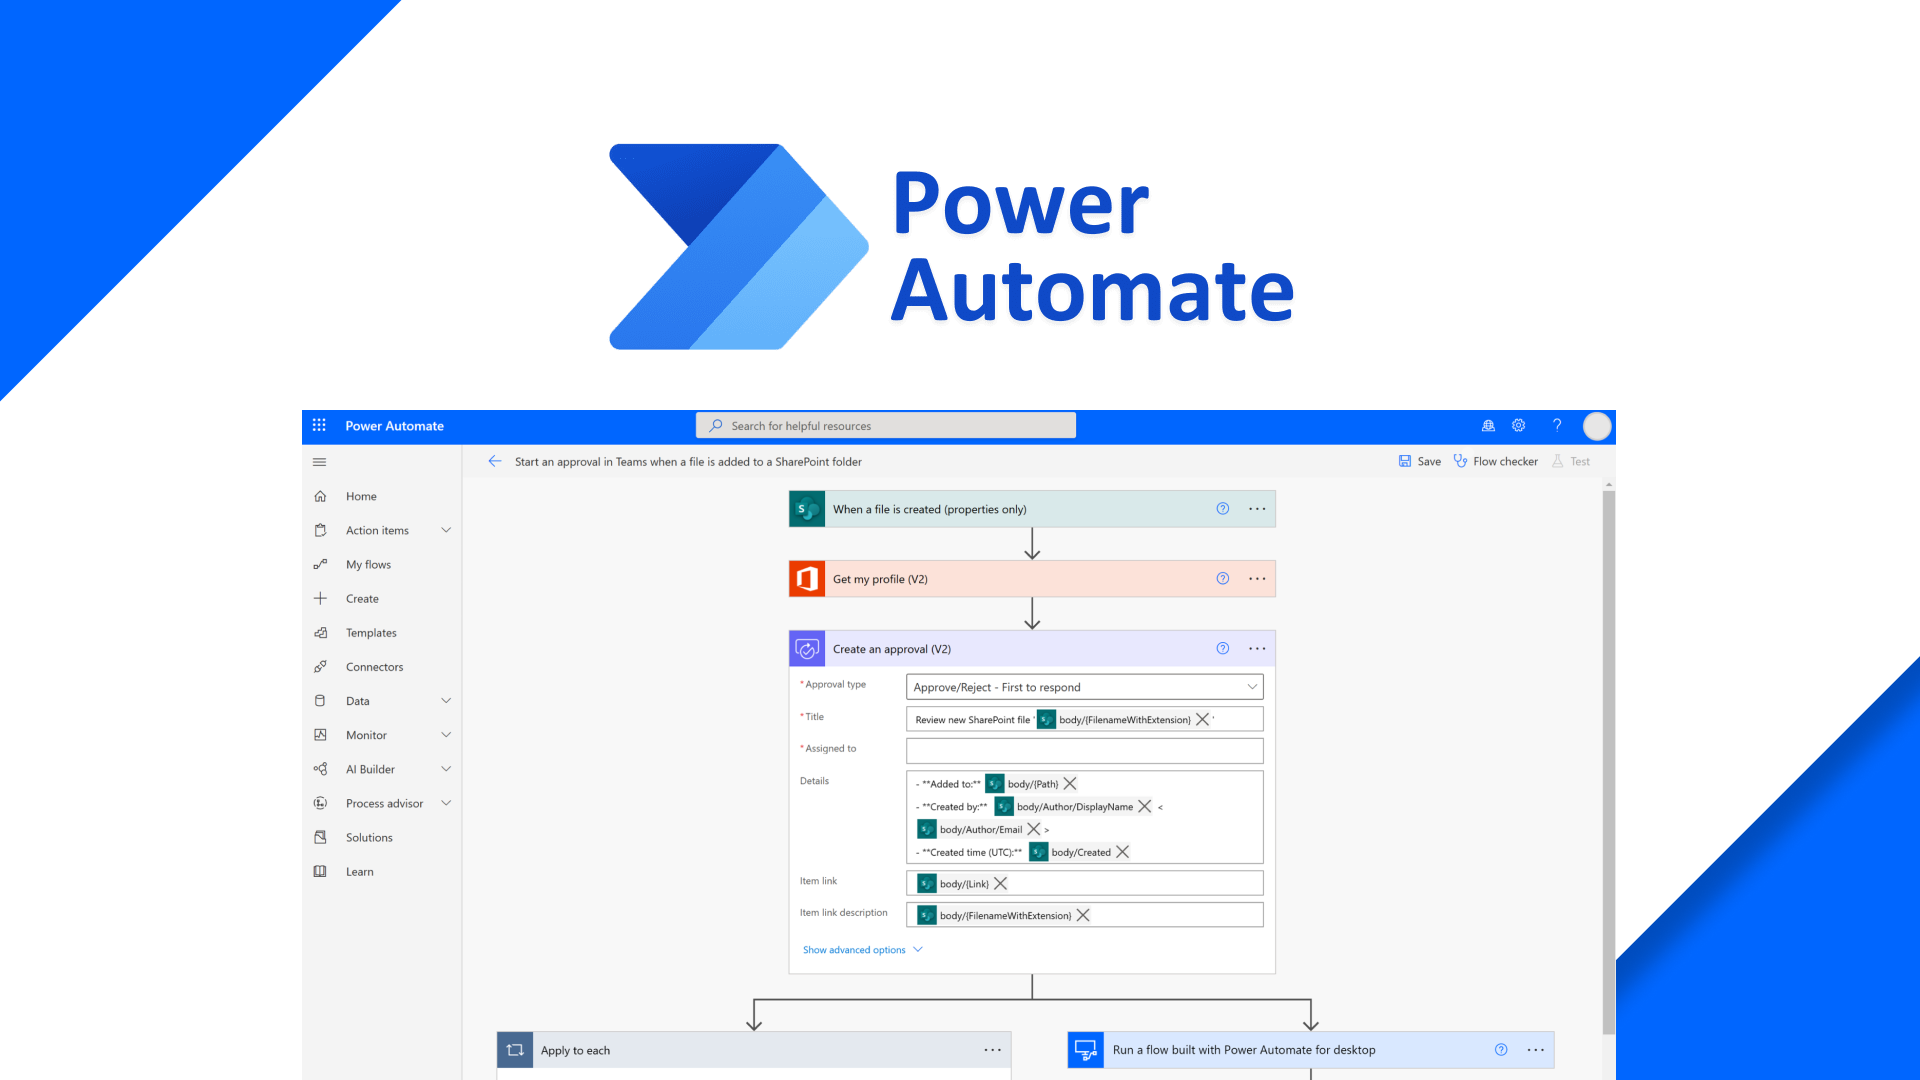The image size is (1920, 1080).
Task: Click the back arrow next to the flow title
Action: 495,461
